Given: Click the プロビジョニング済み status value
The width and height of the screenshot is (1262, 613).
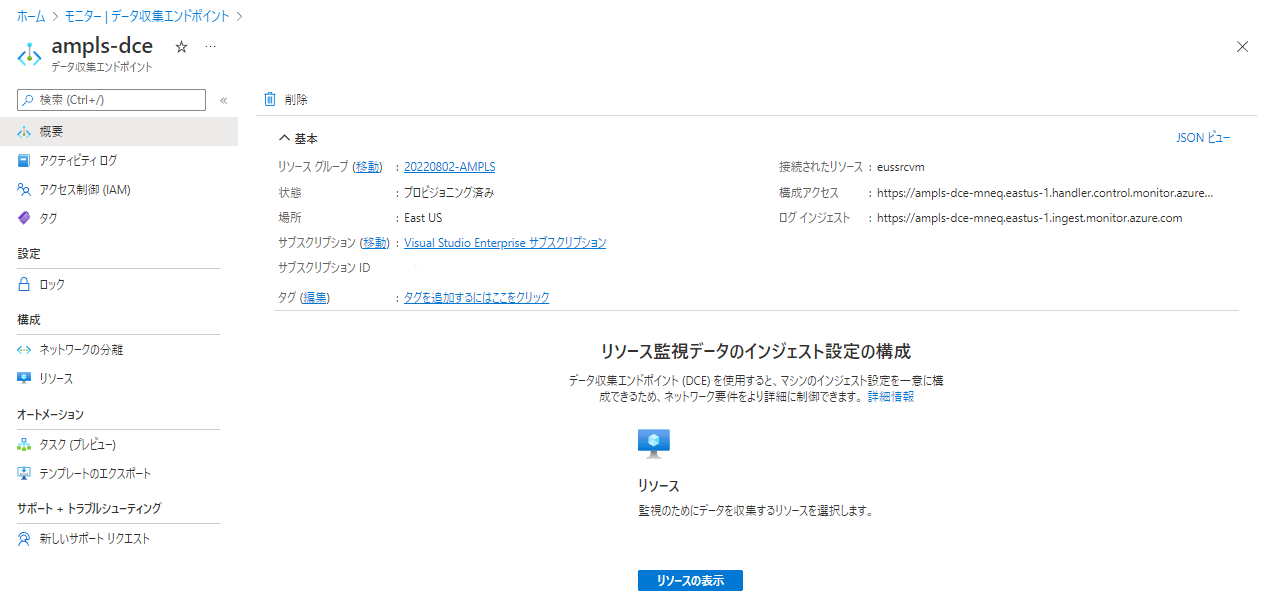Looking at the screenshot, I should coord(449,193).
